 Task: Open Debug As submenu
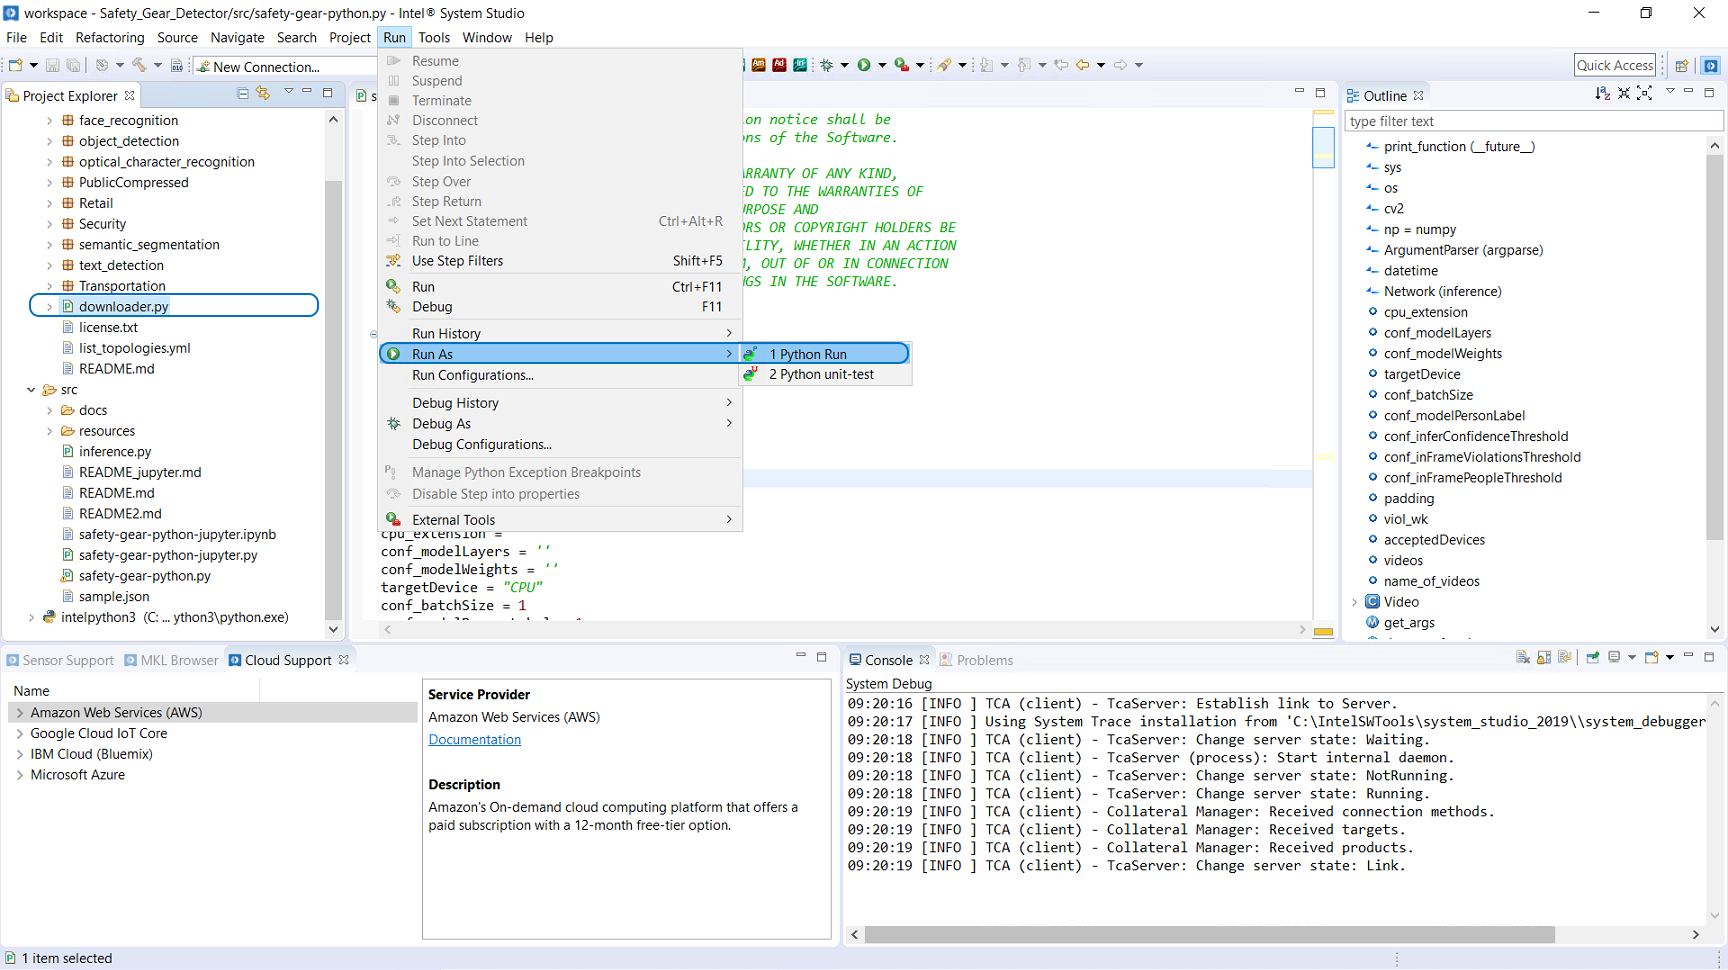(x=561, y=424)
